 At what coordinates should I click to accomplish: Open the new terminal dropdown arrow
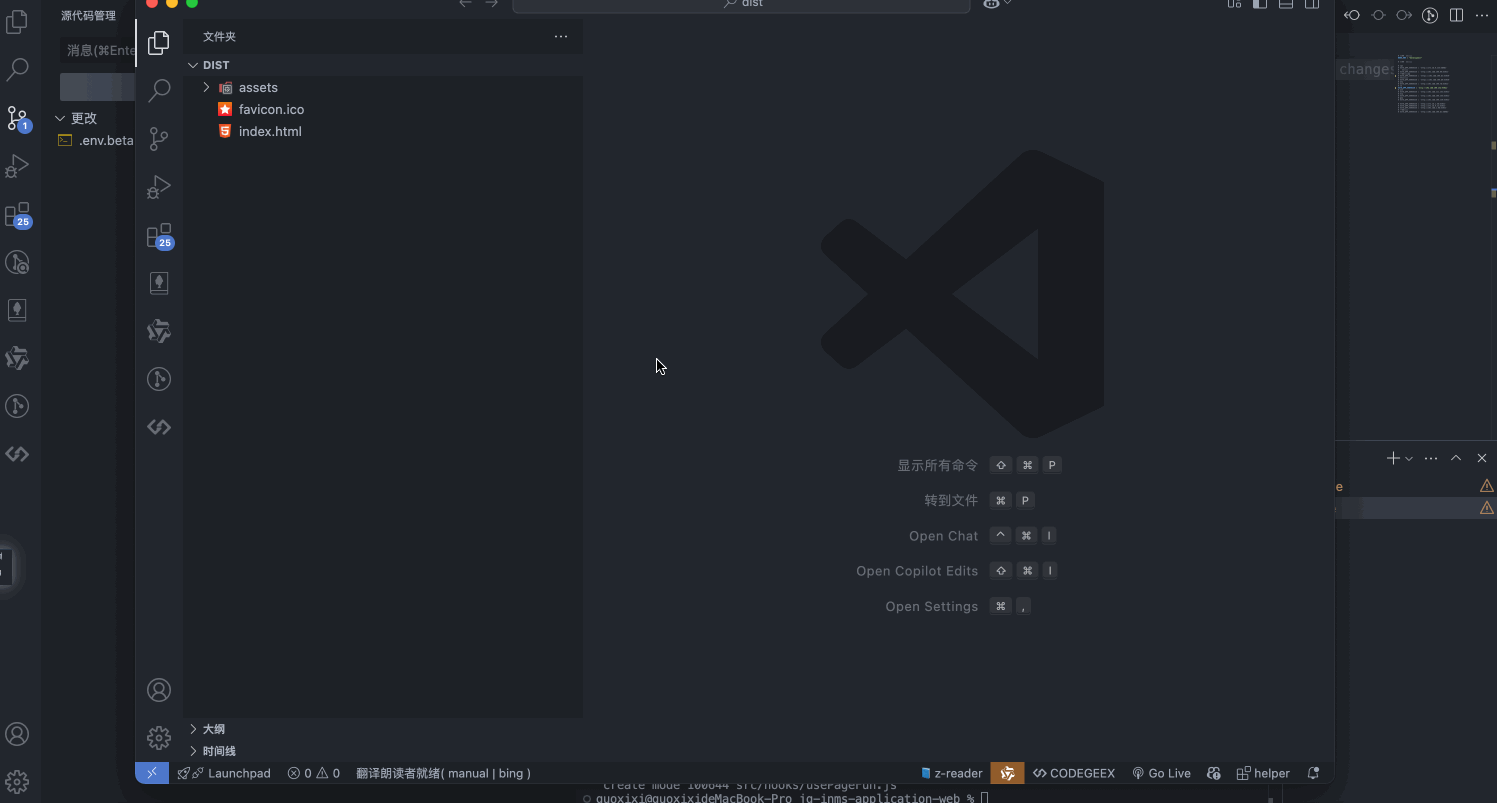click(1409, 458)
